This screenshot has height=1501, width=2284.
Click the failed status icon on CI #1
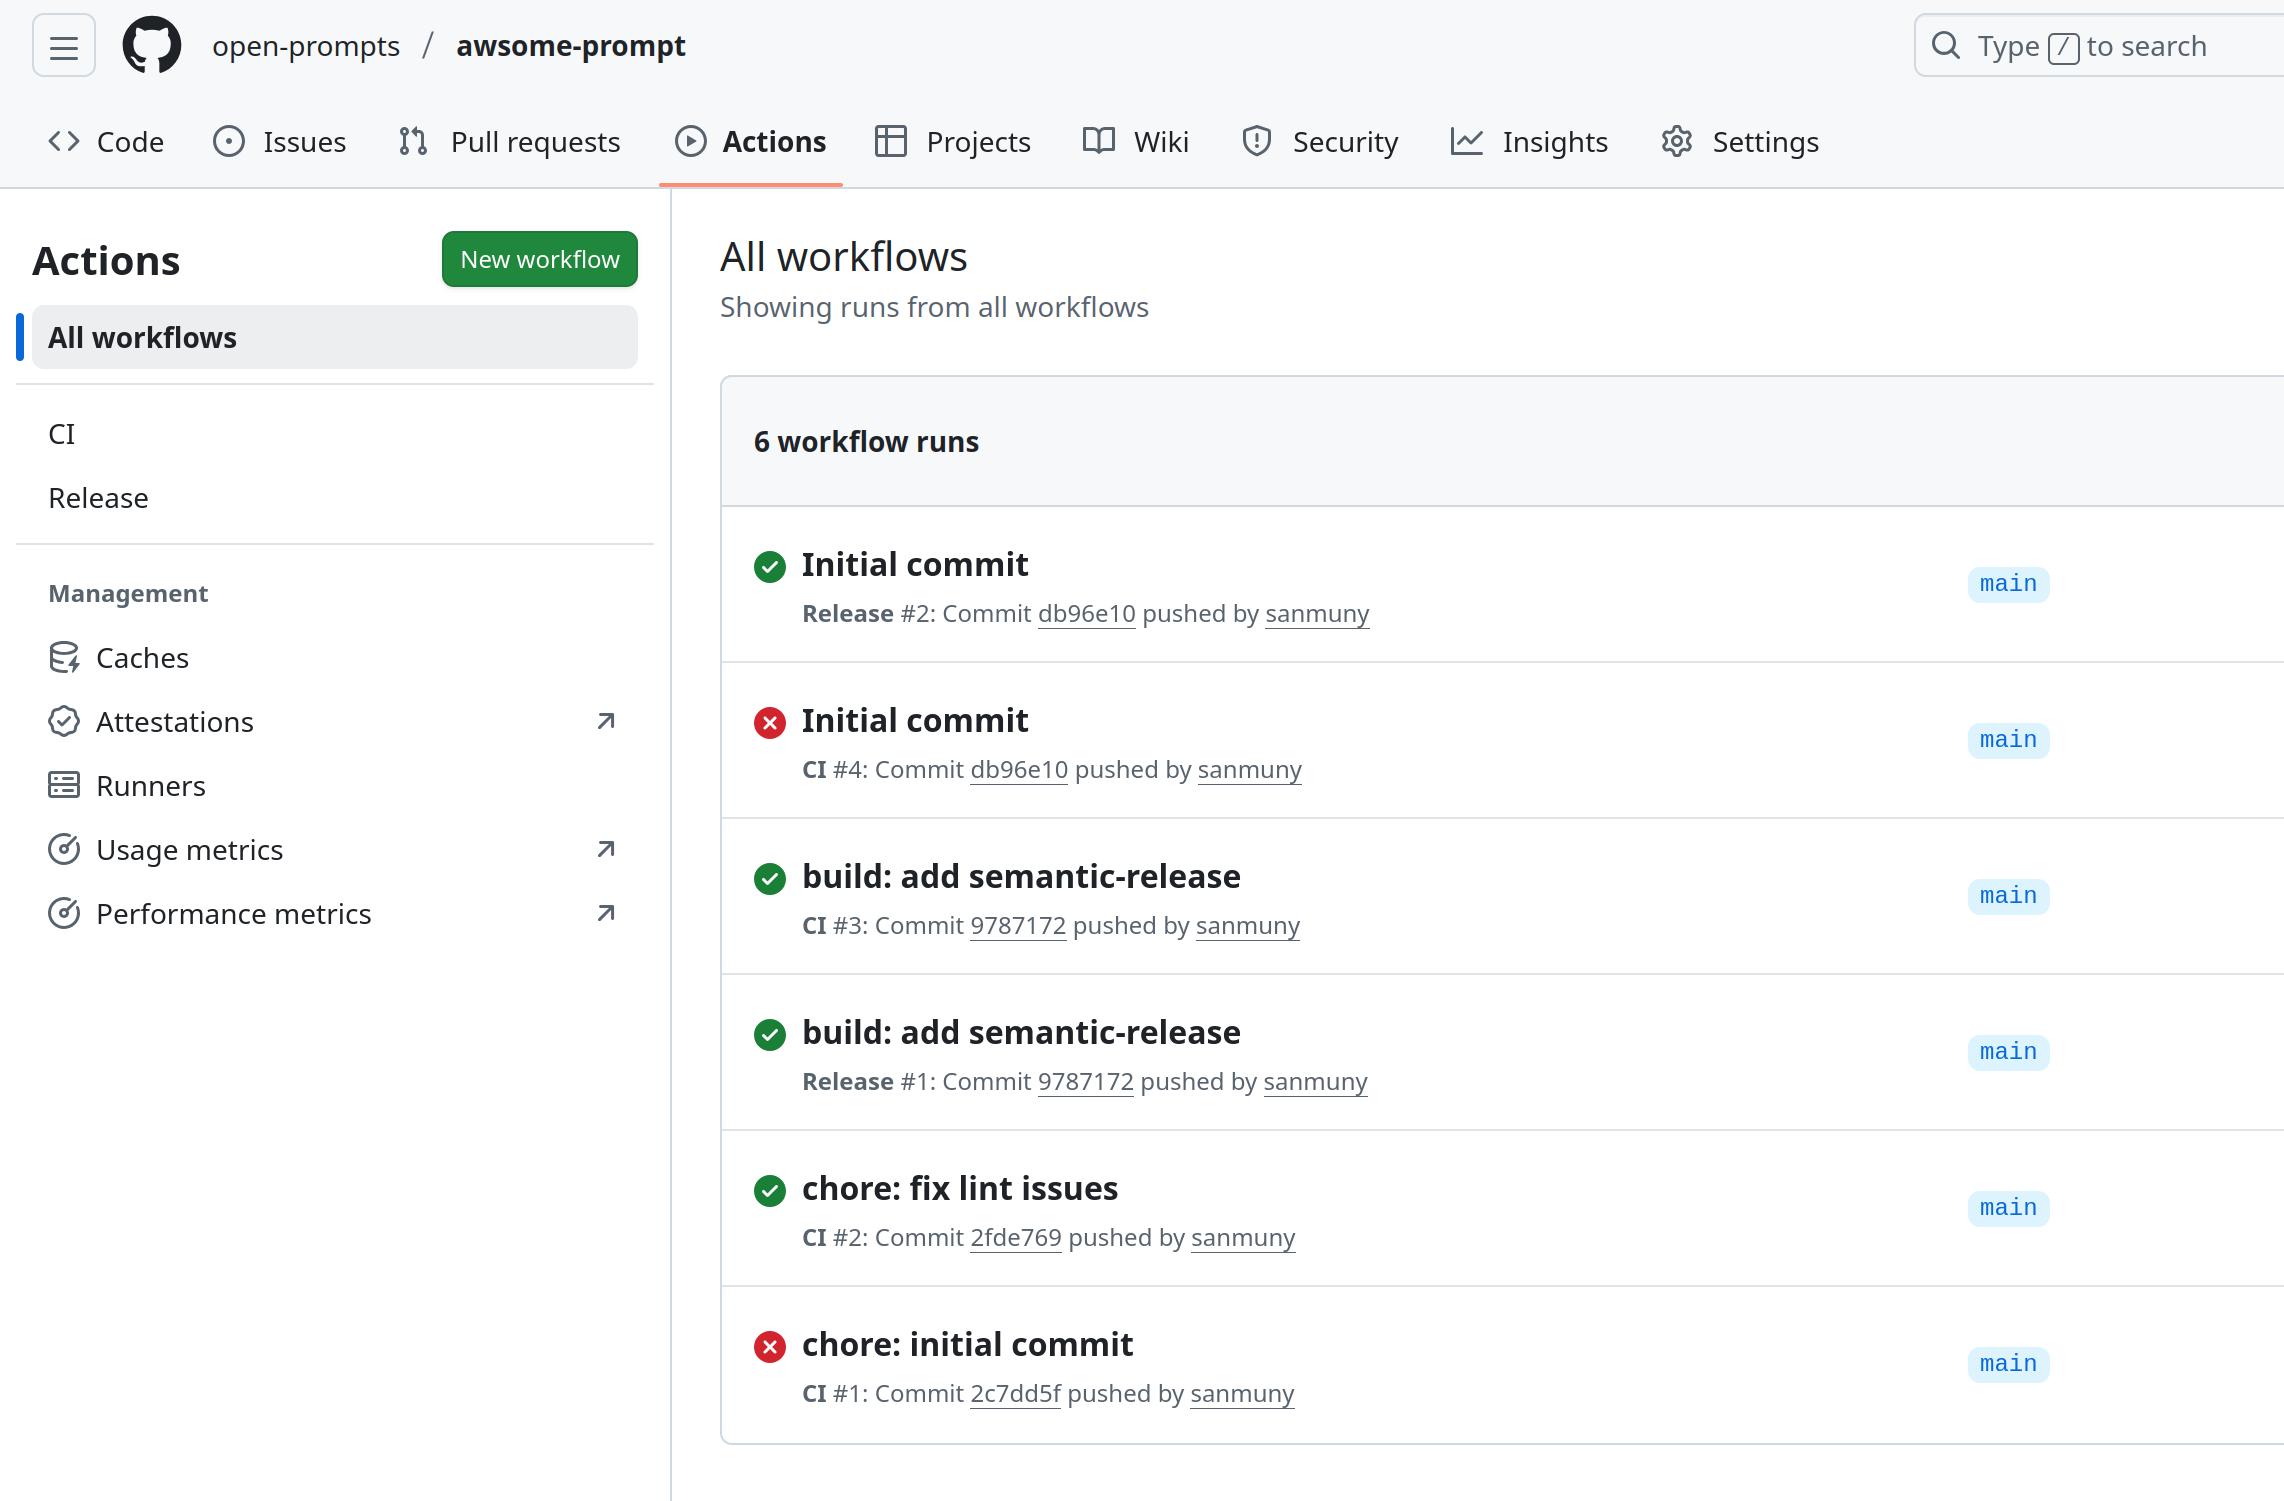pyautogui.click(x=769, y=1347)
